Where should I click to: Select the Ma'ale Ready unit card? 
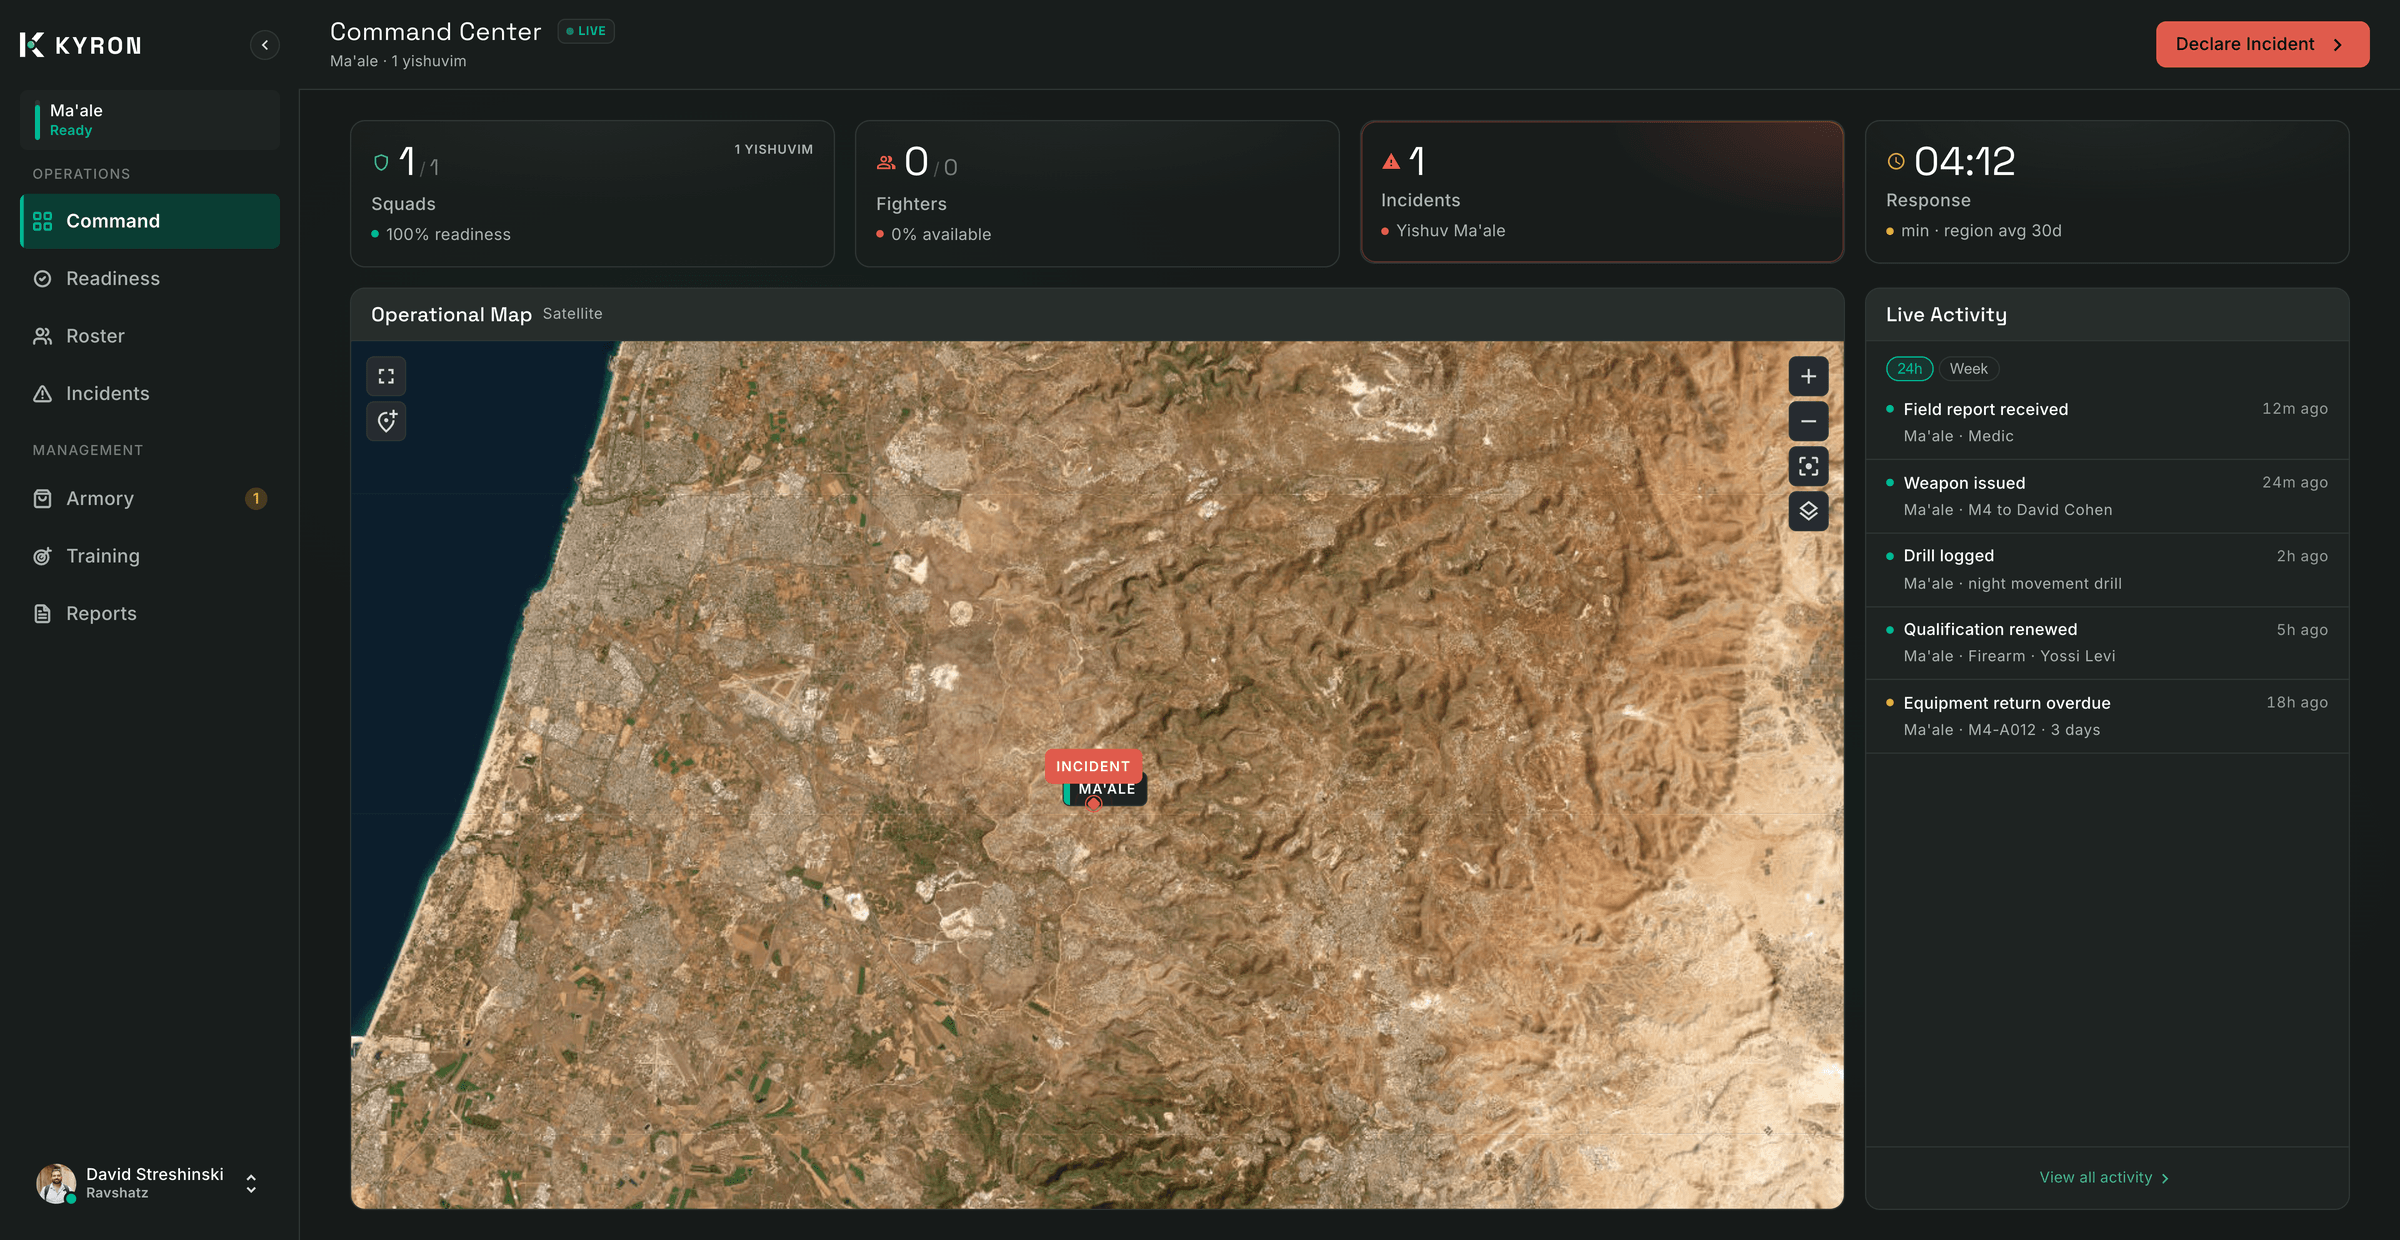(150, 120)
